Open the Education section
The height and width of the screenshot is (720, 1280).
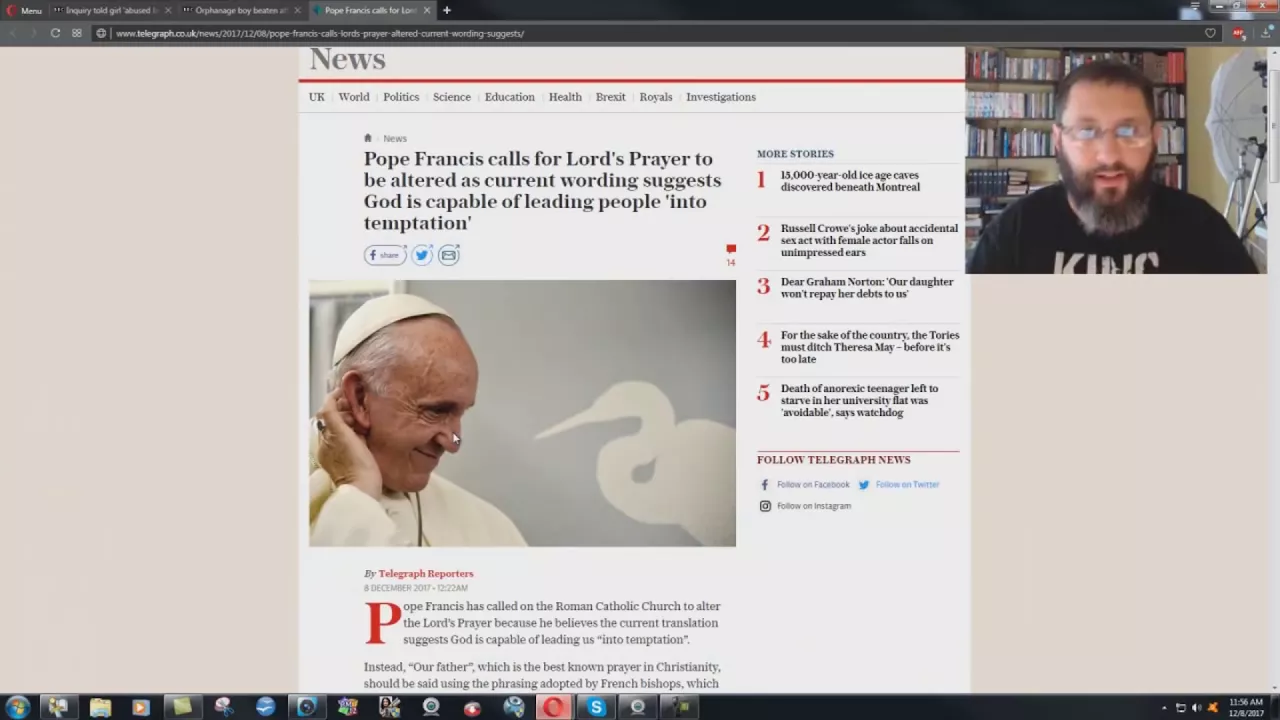click(510, 97)
